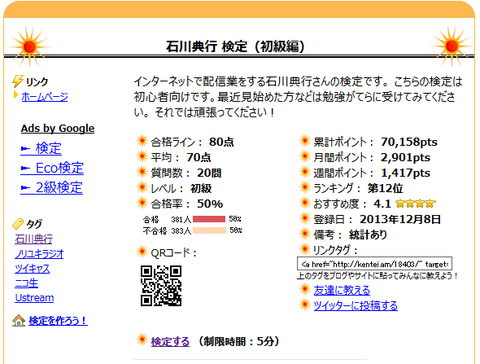480x364 pixels.
Task: Click the 合格ライン 80点 text
Action: (x=192, y=142)
